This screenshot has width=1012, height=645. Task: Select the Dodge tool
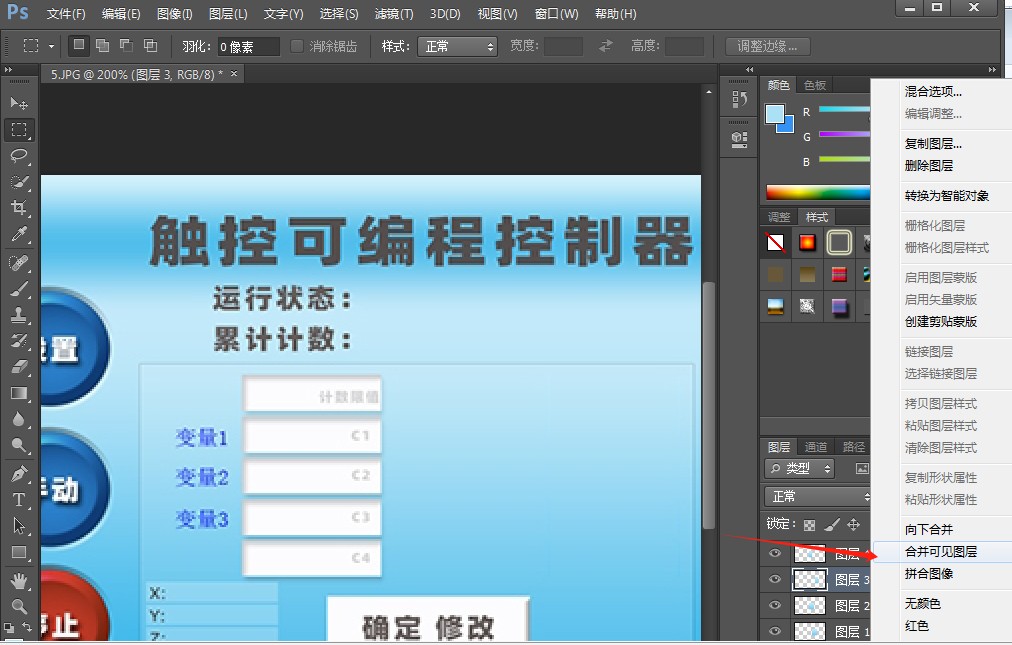[x=19, y=445]
